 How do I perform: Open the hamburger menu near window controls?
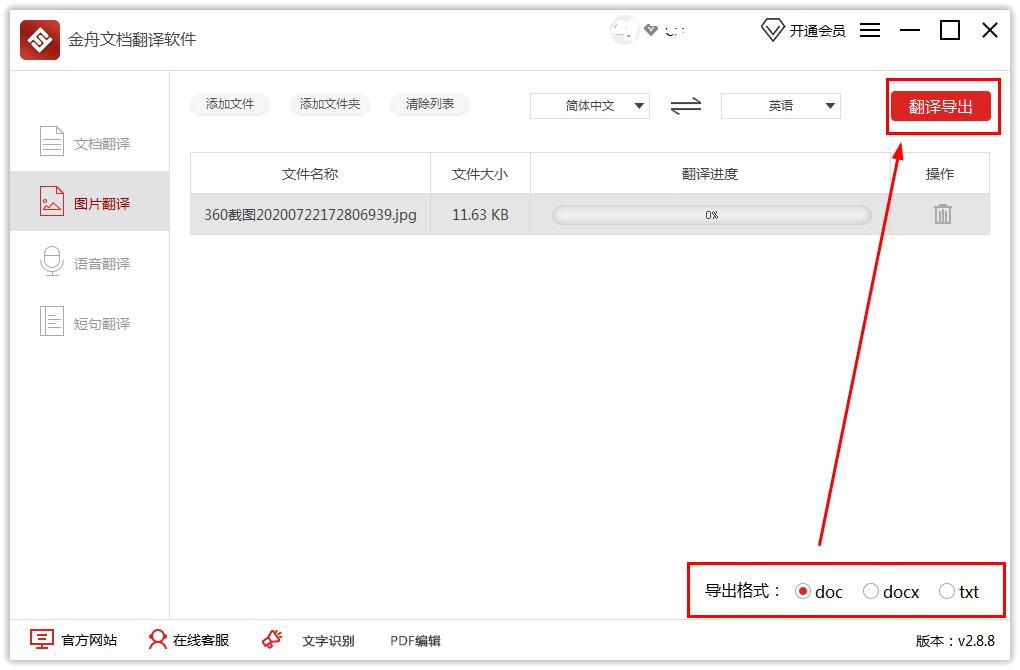[x=869, y=30]
